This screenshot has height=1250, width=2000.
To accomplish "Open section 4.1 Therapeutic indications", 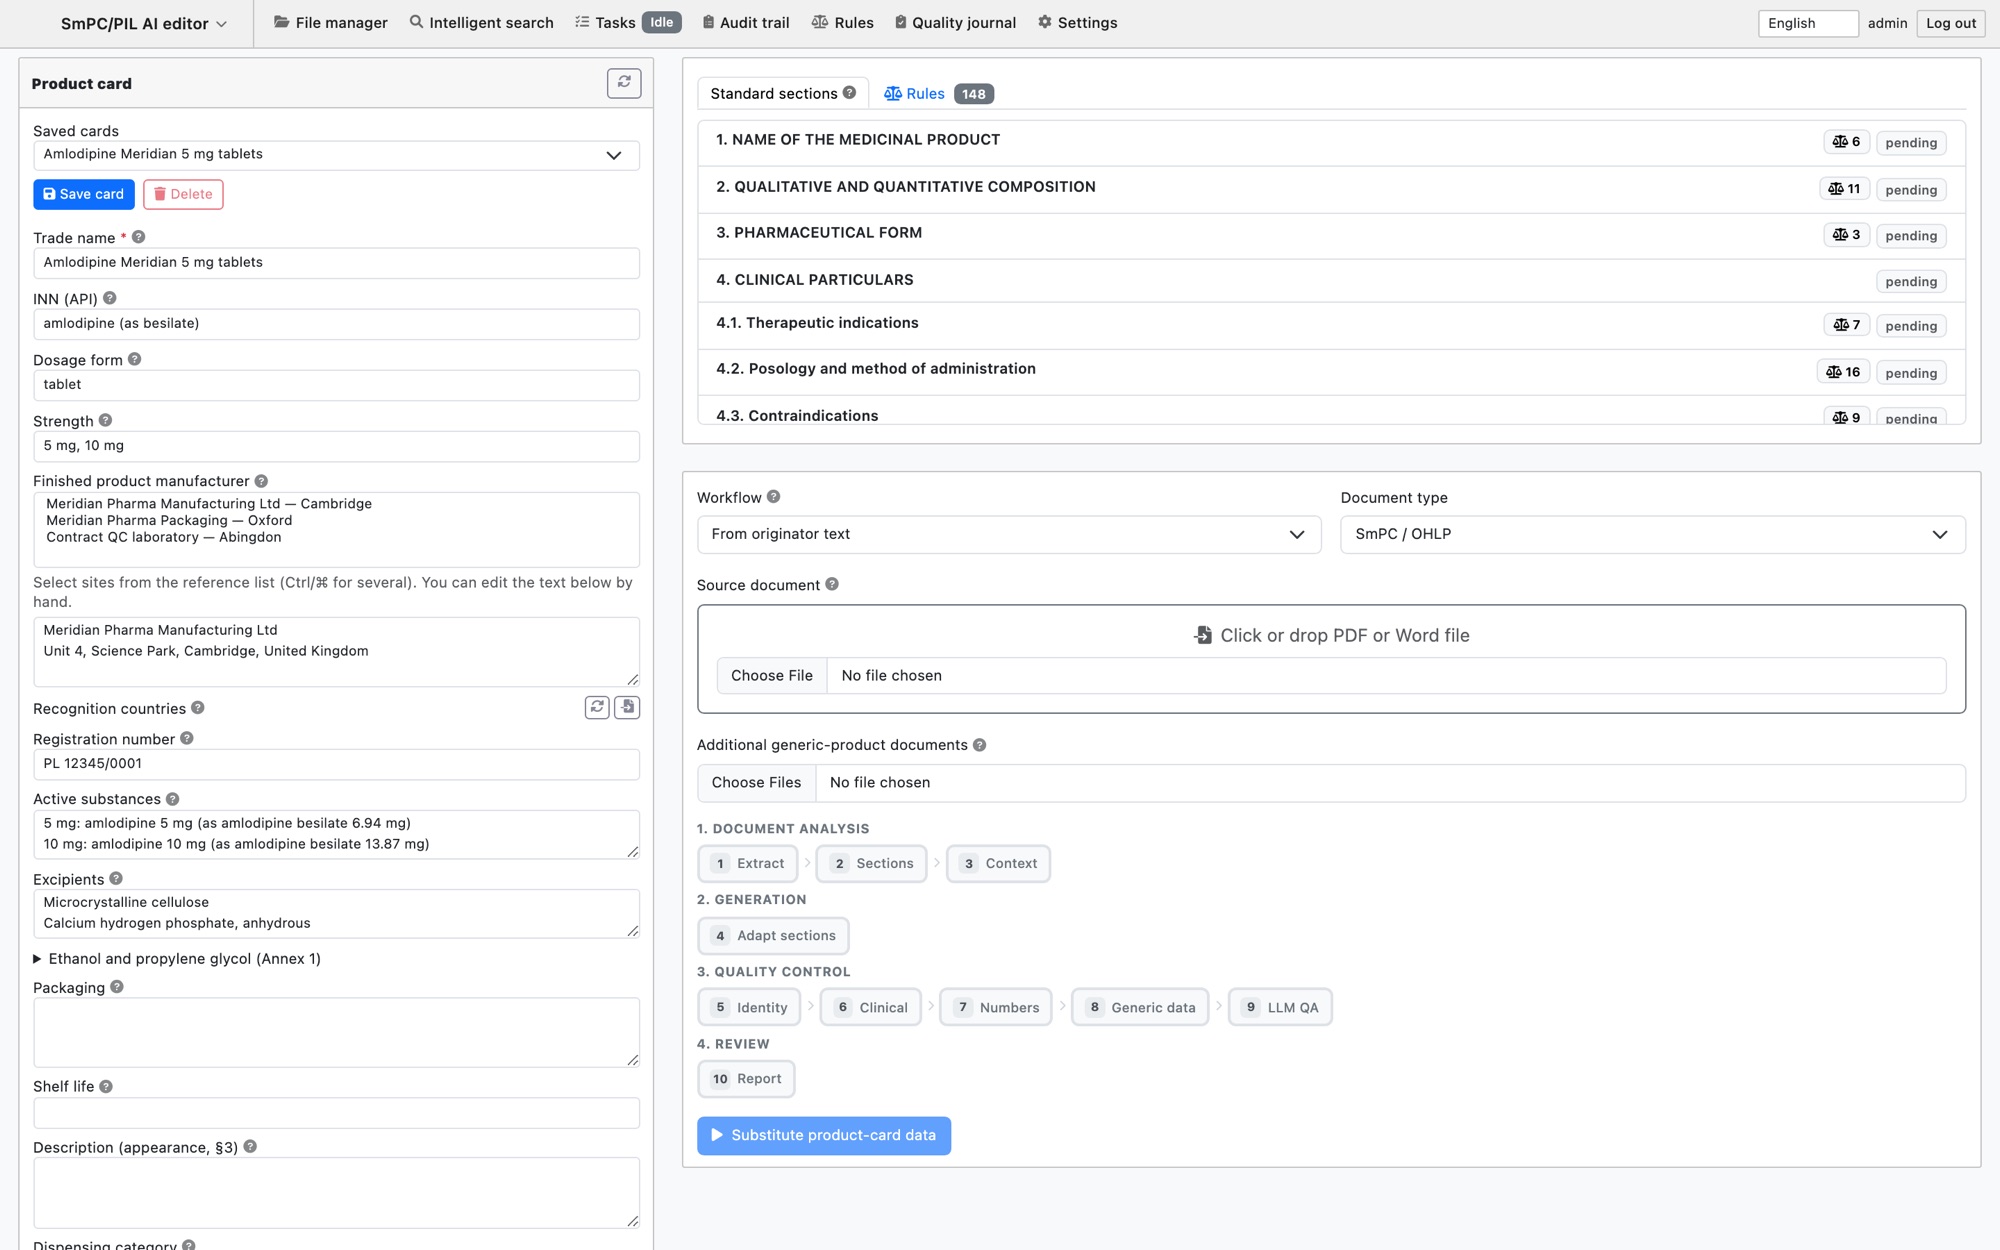I will click(1331, 324).
